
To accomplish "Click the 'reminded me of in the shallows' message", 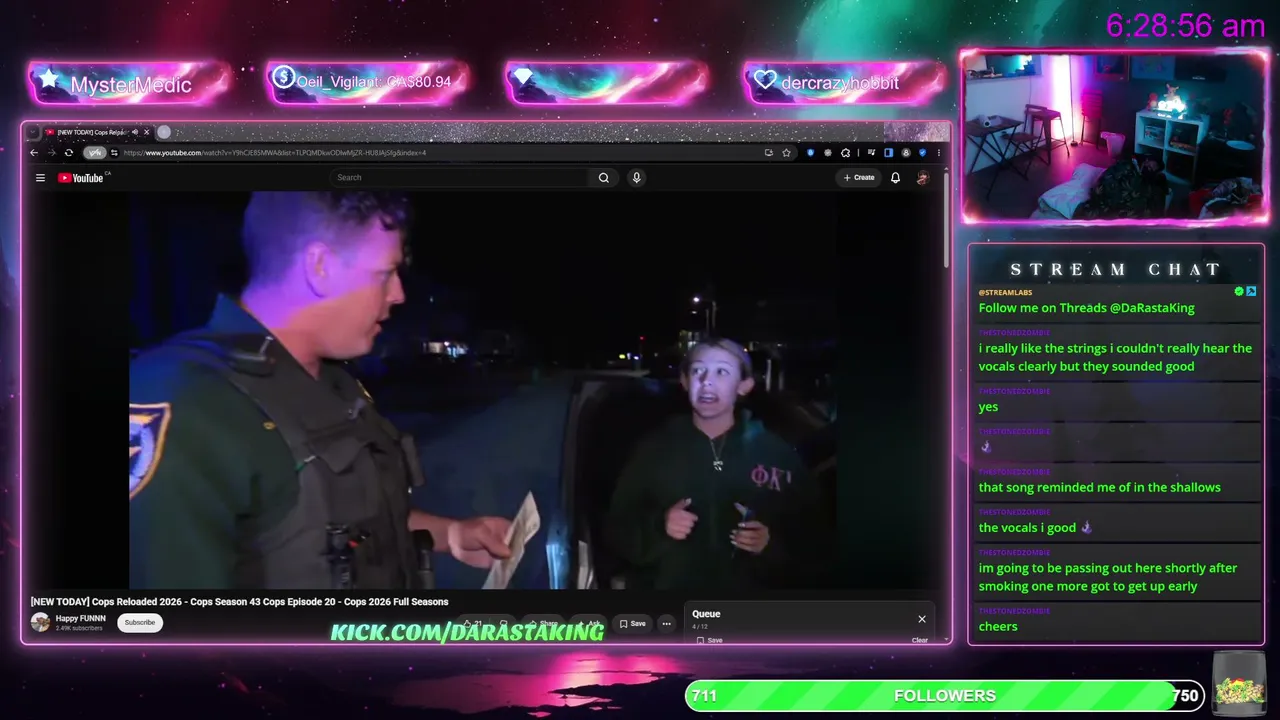I will point(1099,487).
